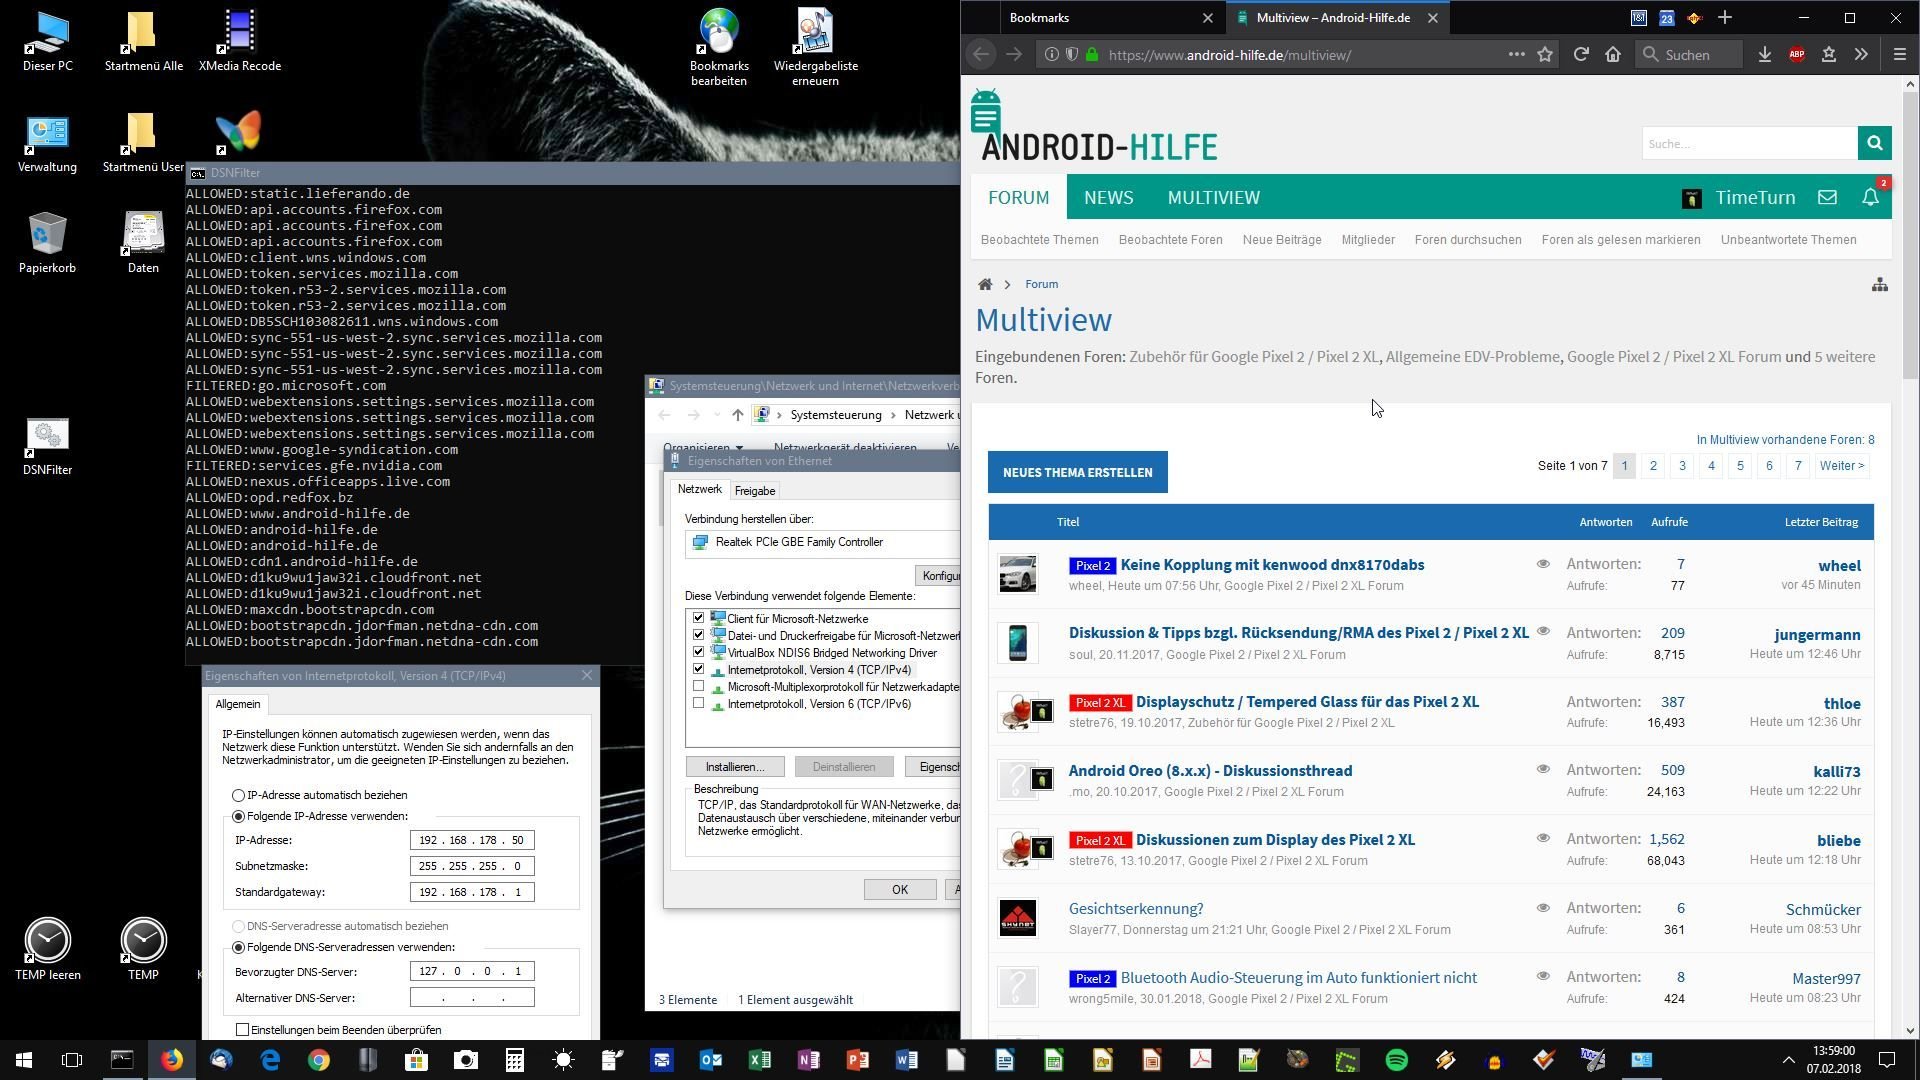This screenshot has width=1920, height=1080.
Task: Toggle watch eye on Gesichtserkennung thread
Action: click(x=1543, y=908)
